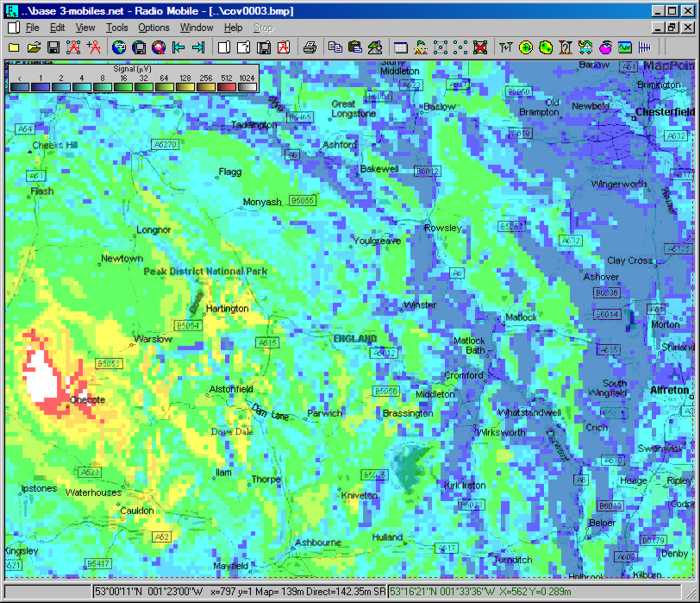This screenshot has width=700, height=603.
Task: Click the grid of dots with square icon
Action: tap(440, 47)
